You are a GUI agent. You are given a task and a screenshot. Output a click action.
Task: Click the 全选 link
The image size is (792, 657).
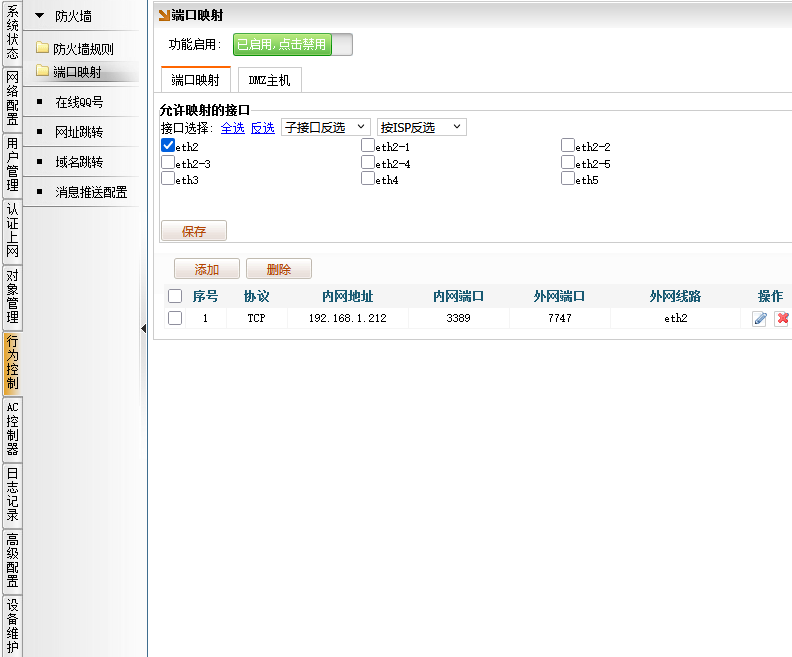click(x=232, y=128)
